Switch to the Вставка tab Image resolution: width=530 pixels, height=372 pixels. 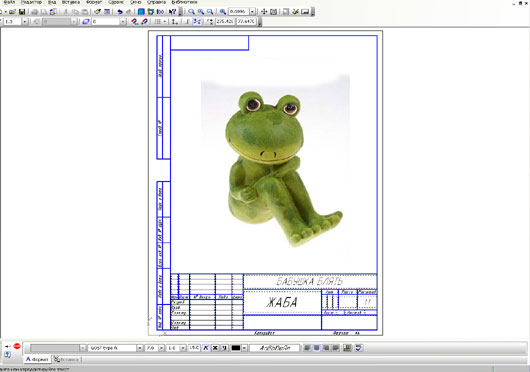pos(66,359)
